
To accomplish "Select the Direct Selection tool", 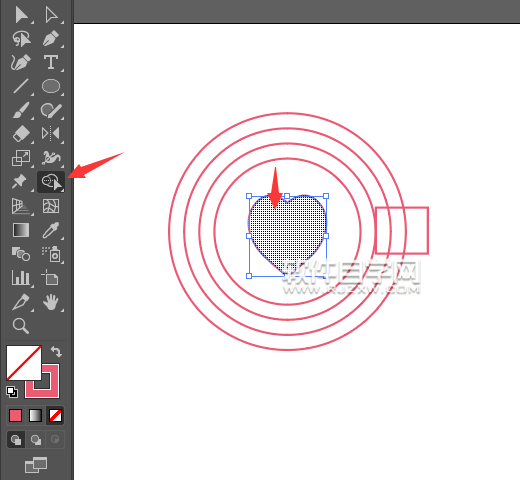I will pyautogui.click(x=51, y=15).
